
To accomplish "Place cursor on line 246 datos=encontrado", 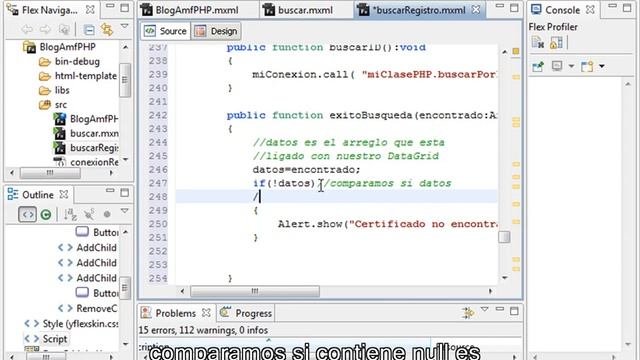I will tap(306, 169).
